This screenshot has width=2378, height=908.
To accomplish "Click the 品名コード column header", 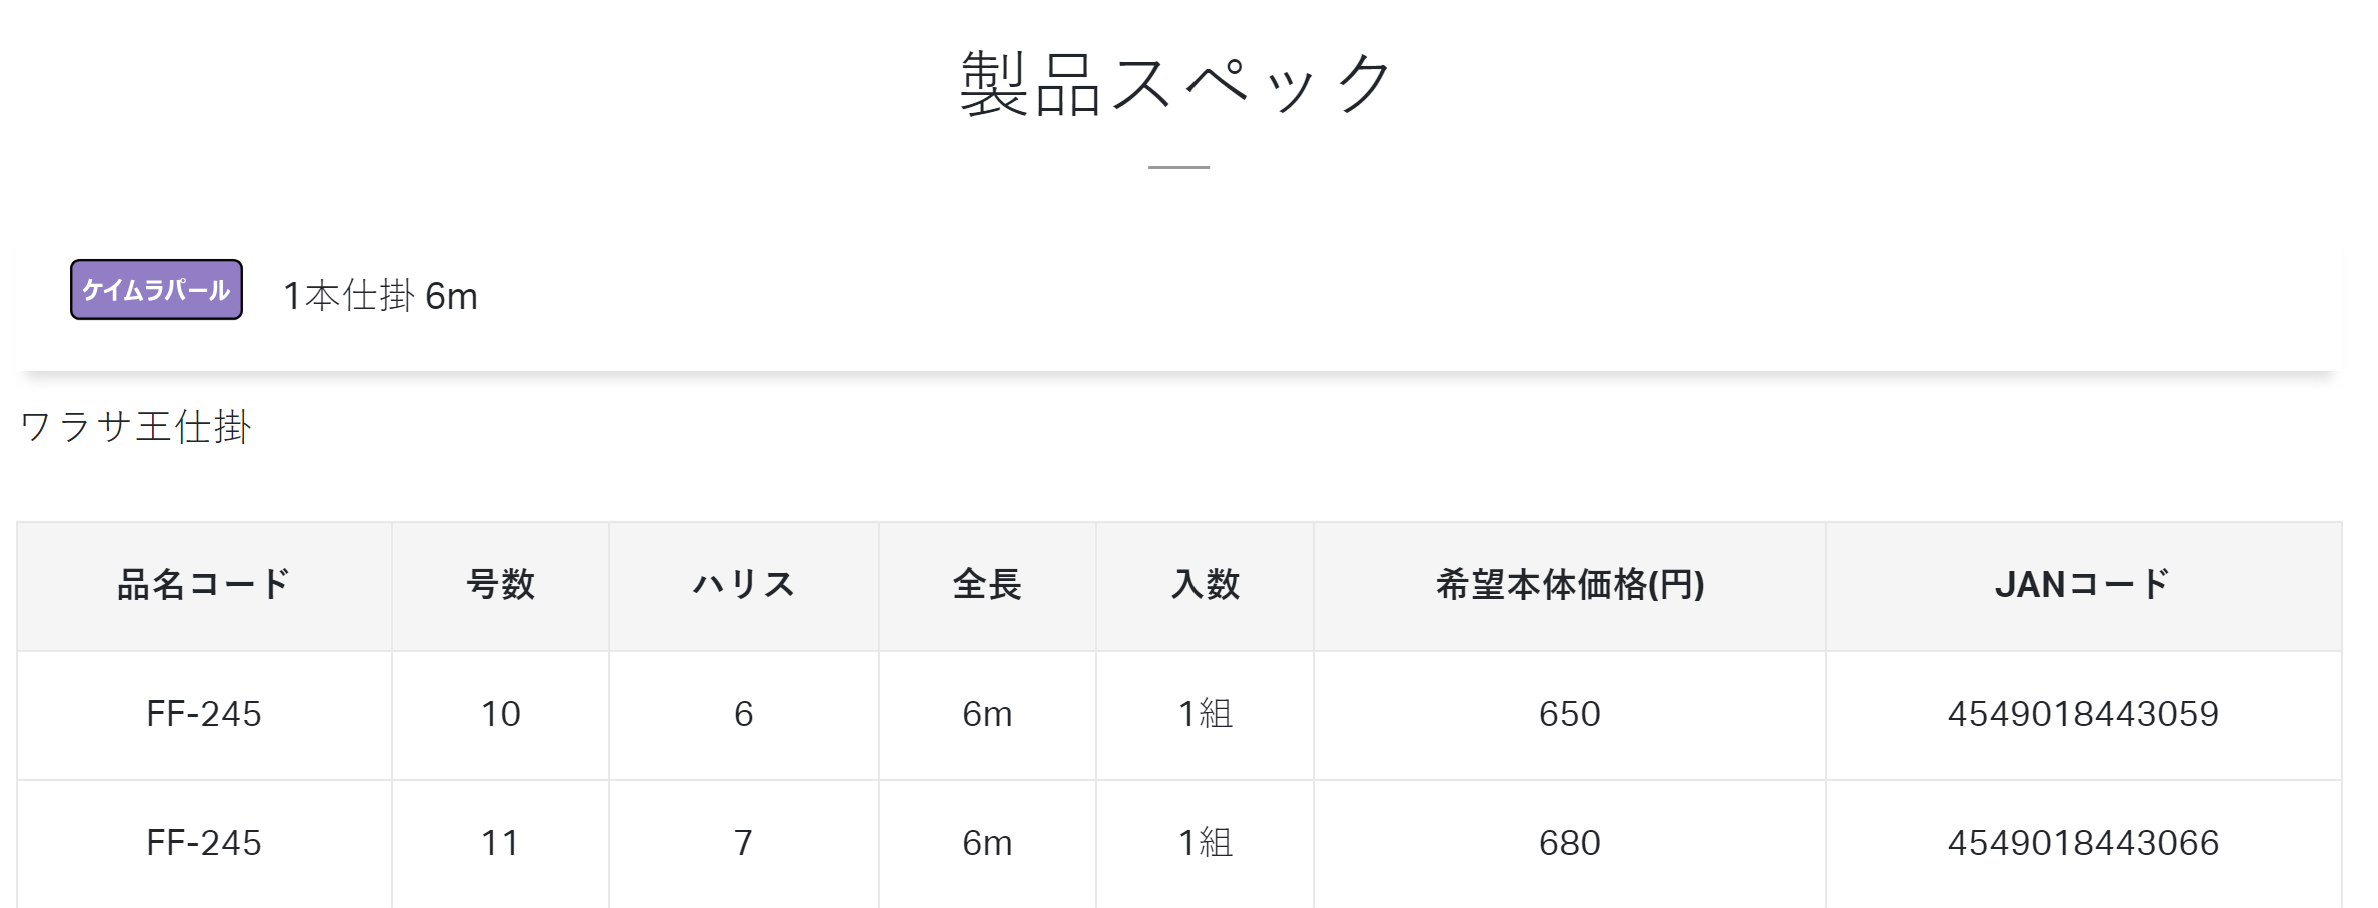I will pos(204,585).
